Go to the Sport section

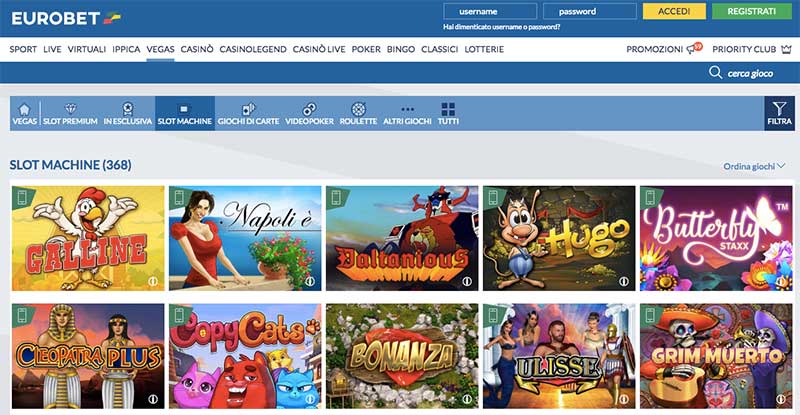(23, 49)
